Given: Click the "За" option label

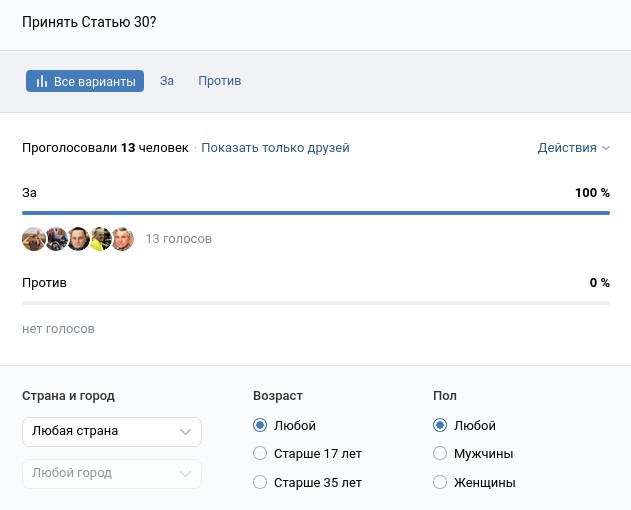Looking at the screenshot, I should (x=29, y=193).
